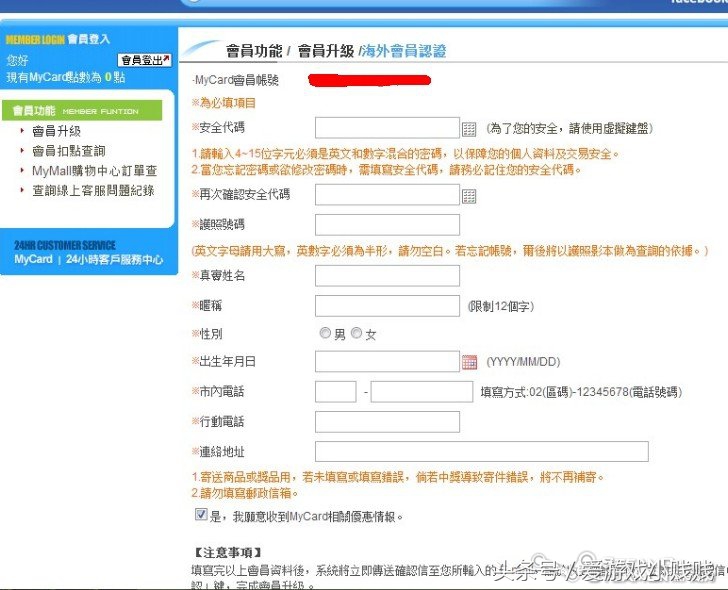Open MyMall購物中心訂單查 sidebar item
This screenshot has width=728, height=590.
click(95, 171)
